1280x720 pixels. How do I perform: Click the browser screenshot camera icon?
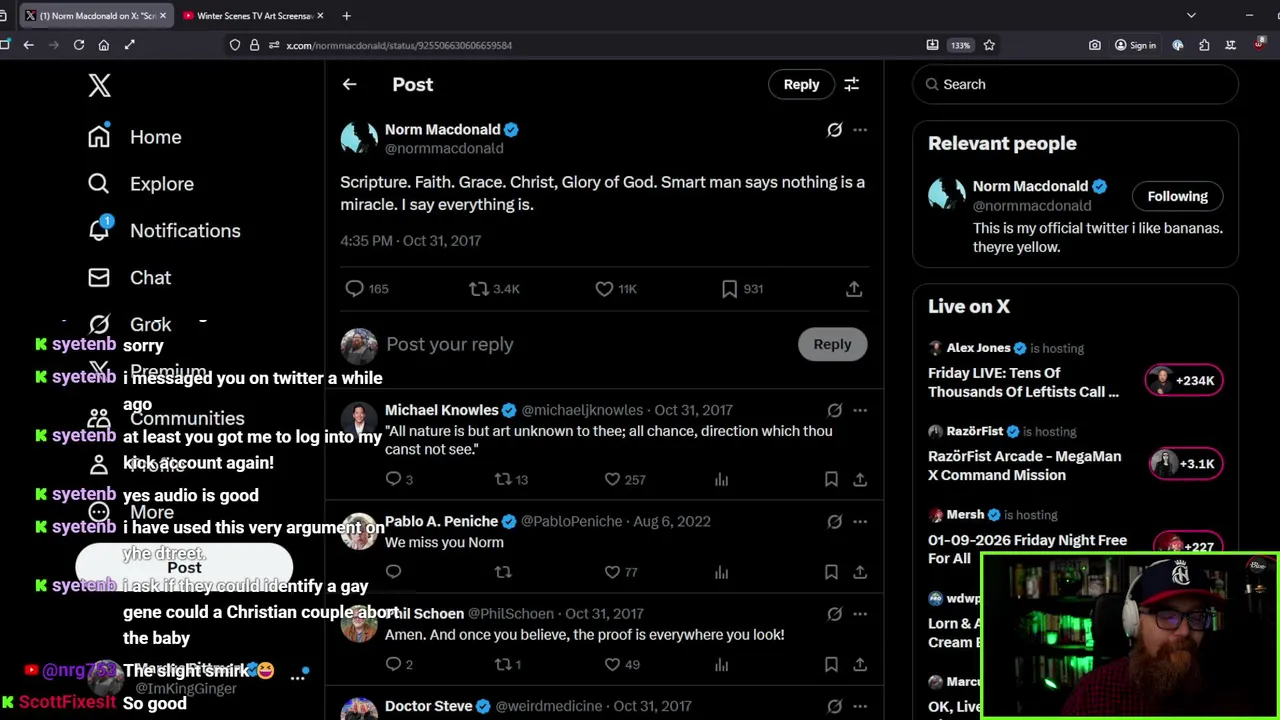click(1095, 45)
